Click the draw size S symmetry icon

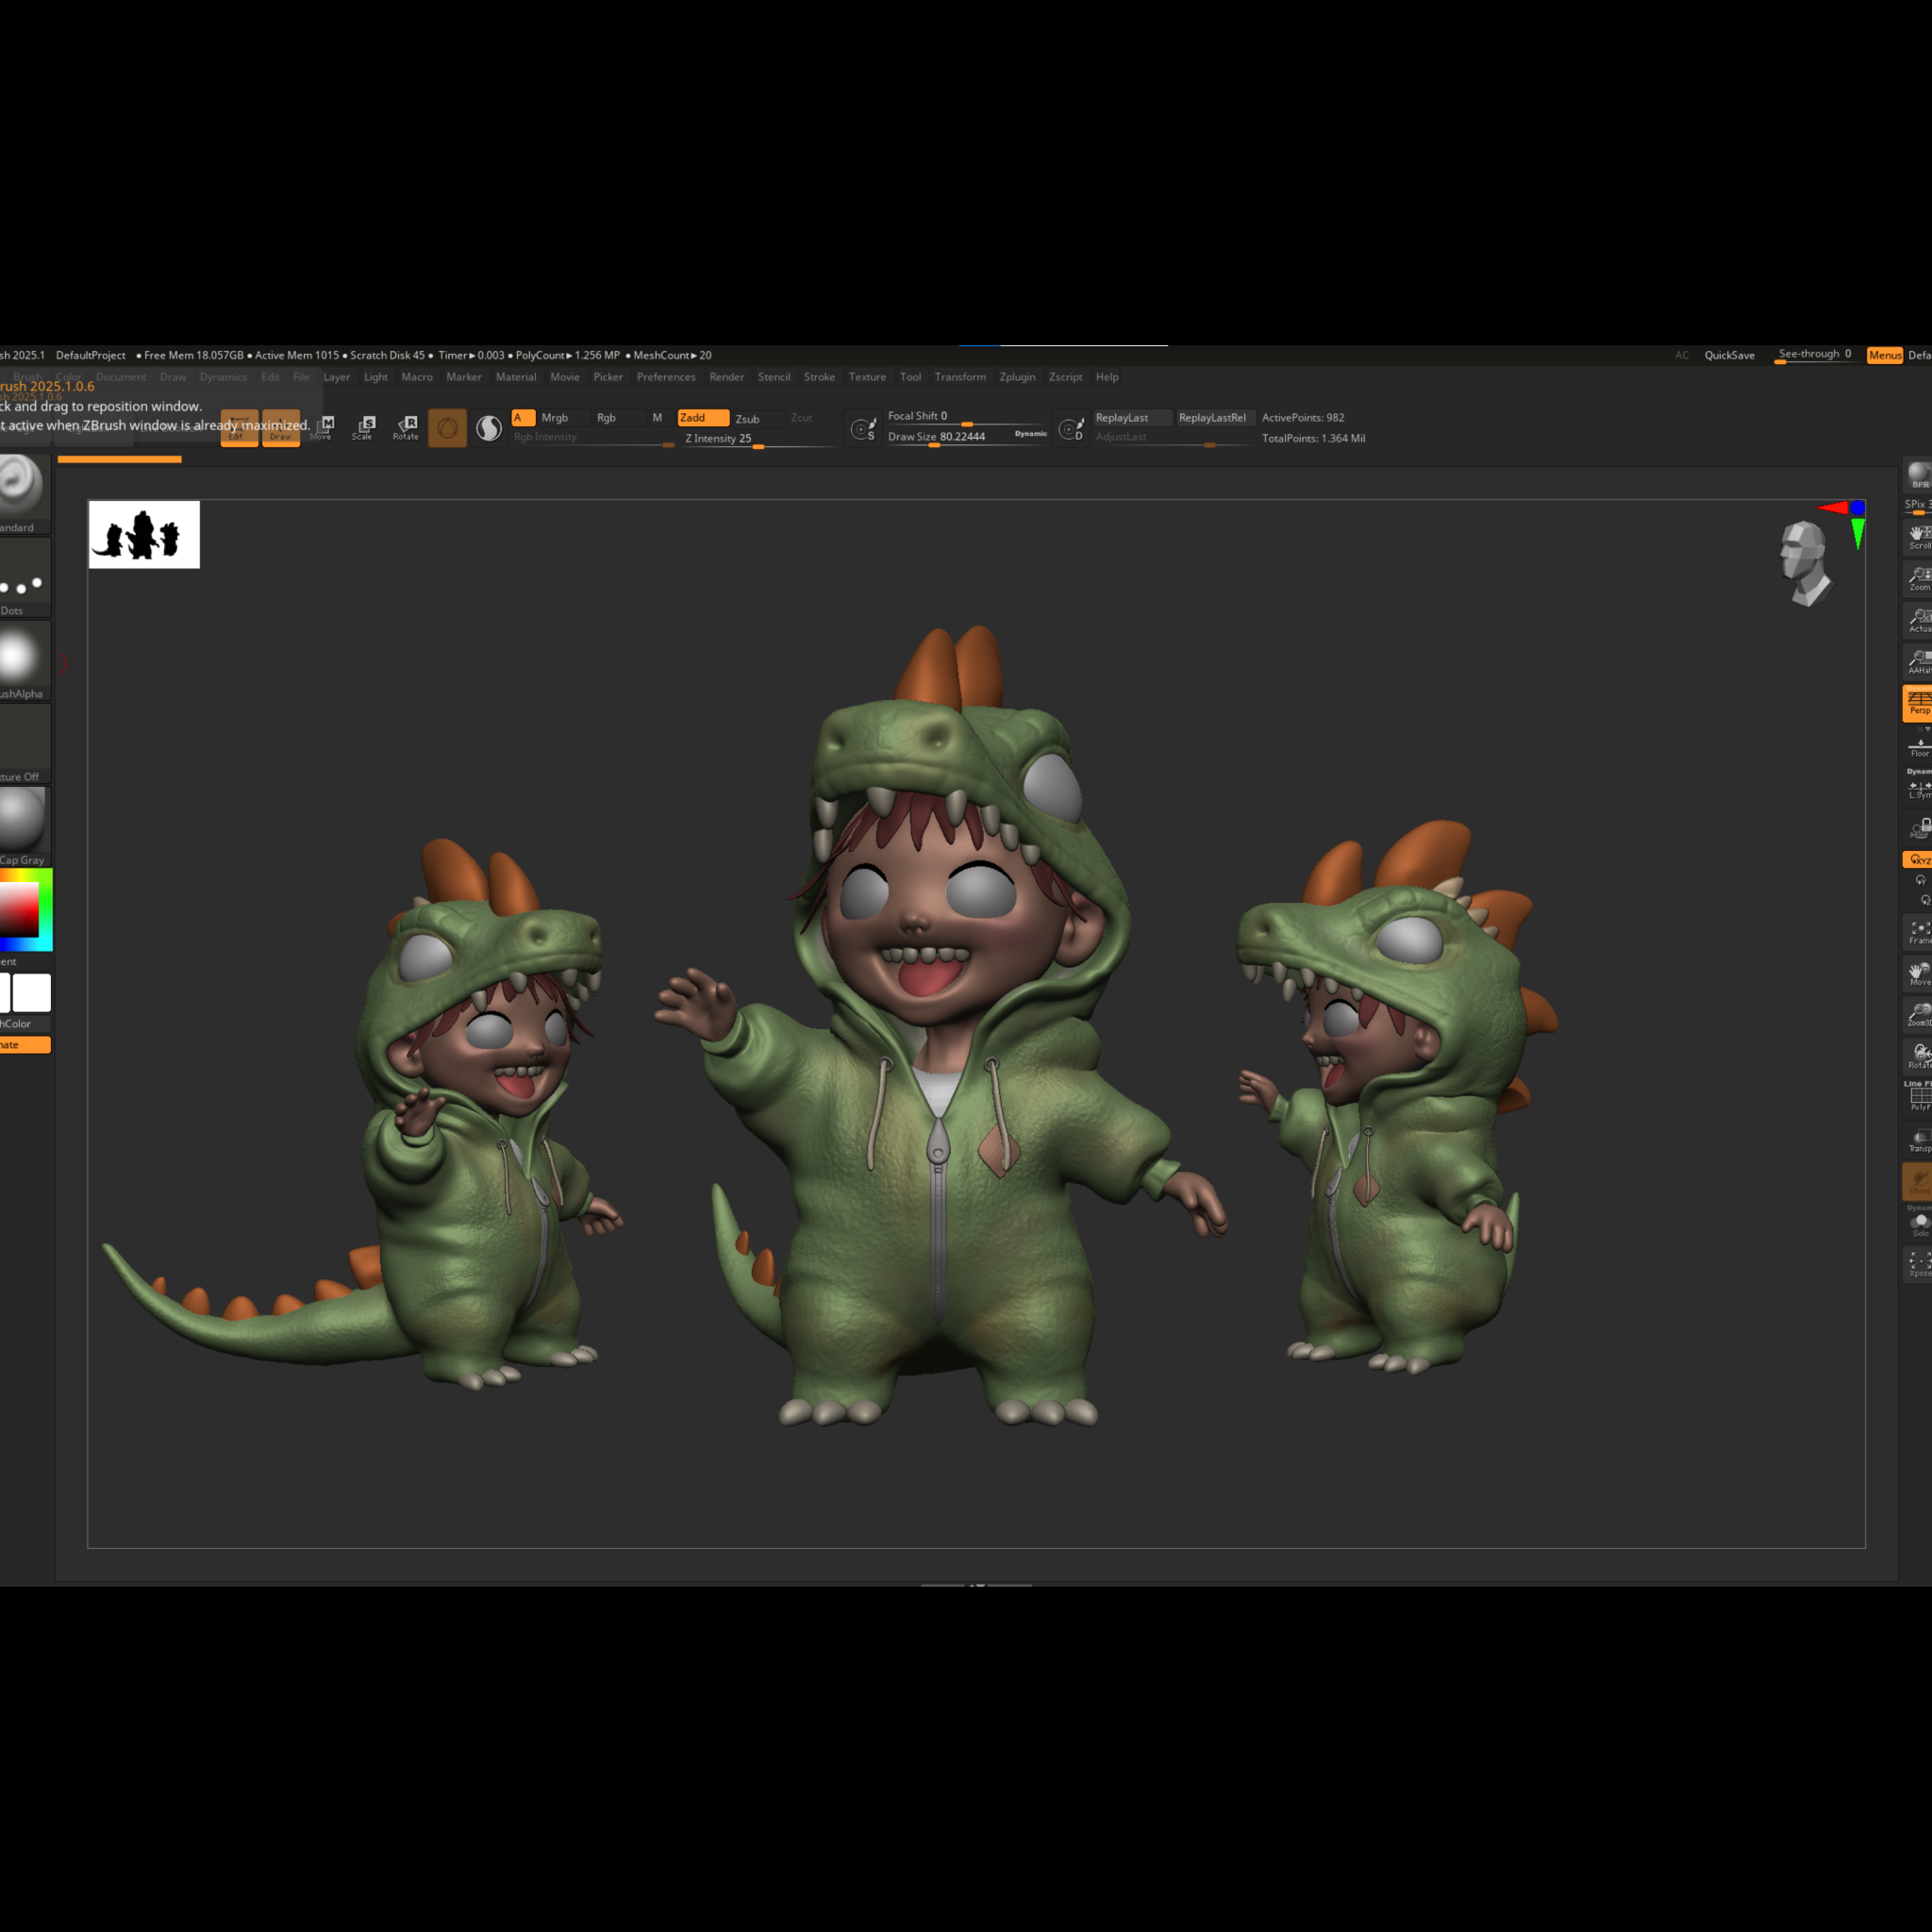(x=863, y=429)
